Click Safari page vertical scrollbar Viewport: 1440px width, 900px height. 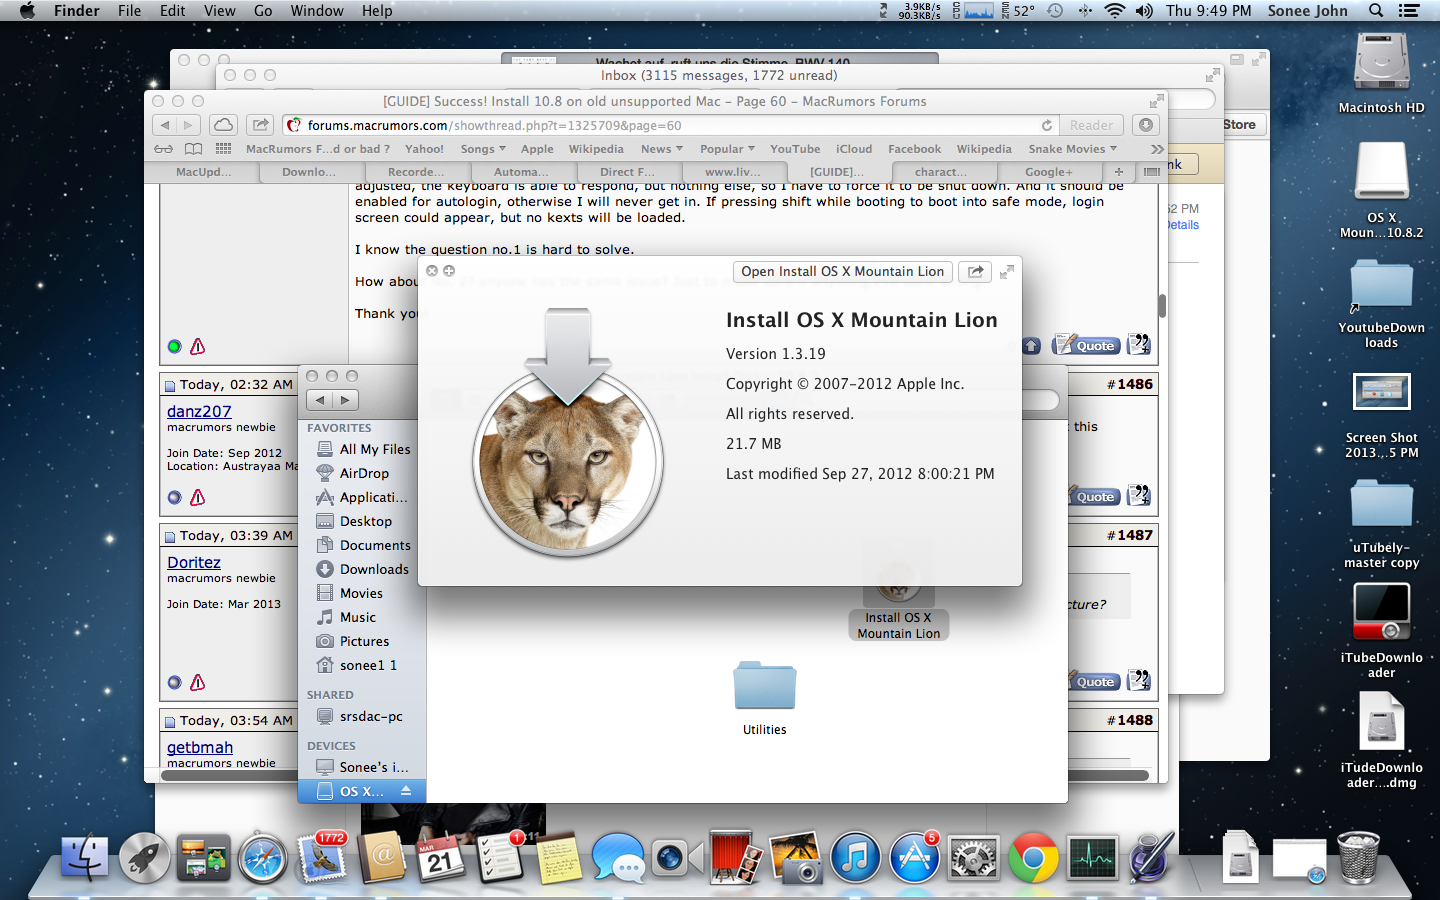pyautogui.click(x=1162, y=306)
